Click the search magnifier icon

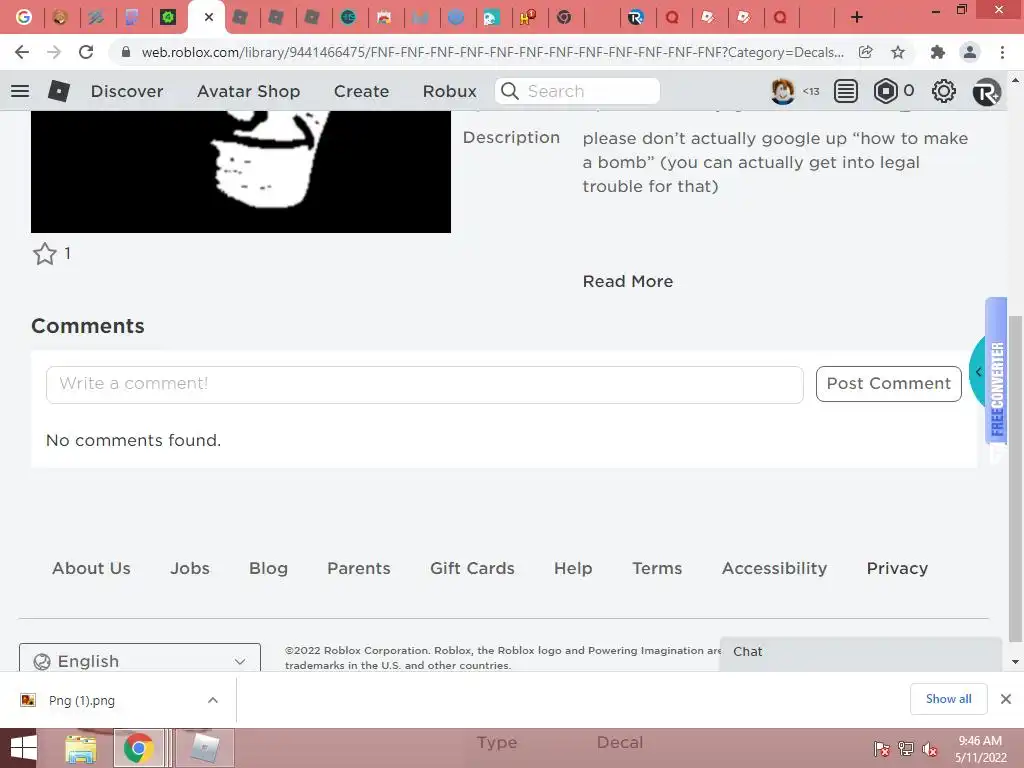click(x=509, y=91)
